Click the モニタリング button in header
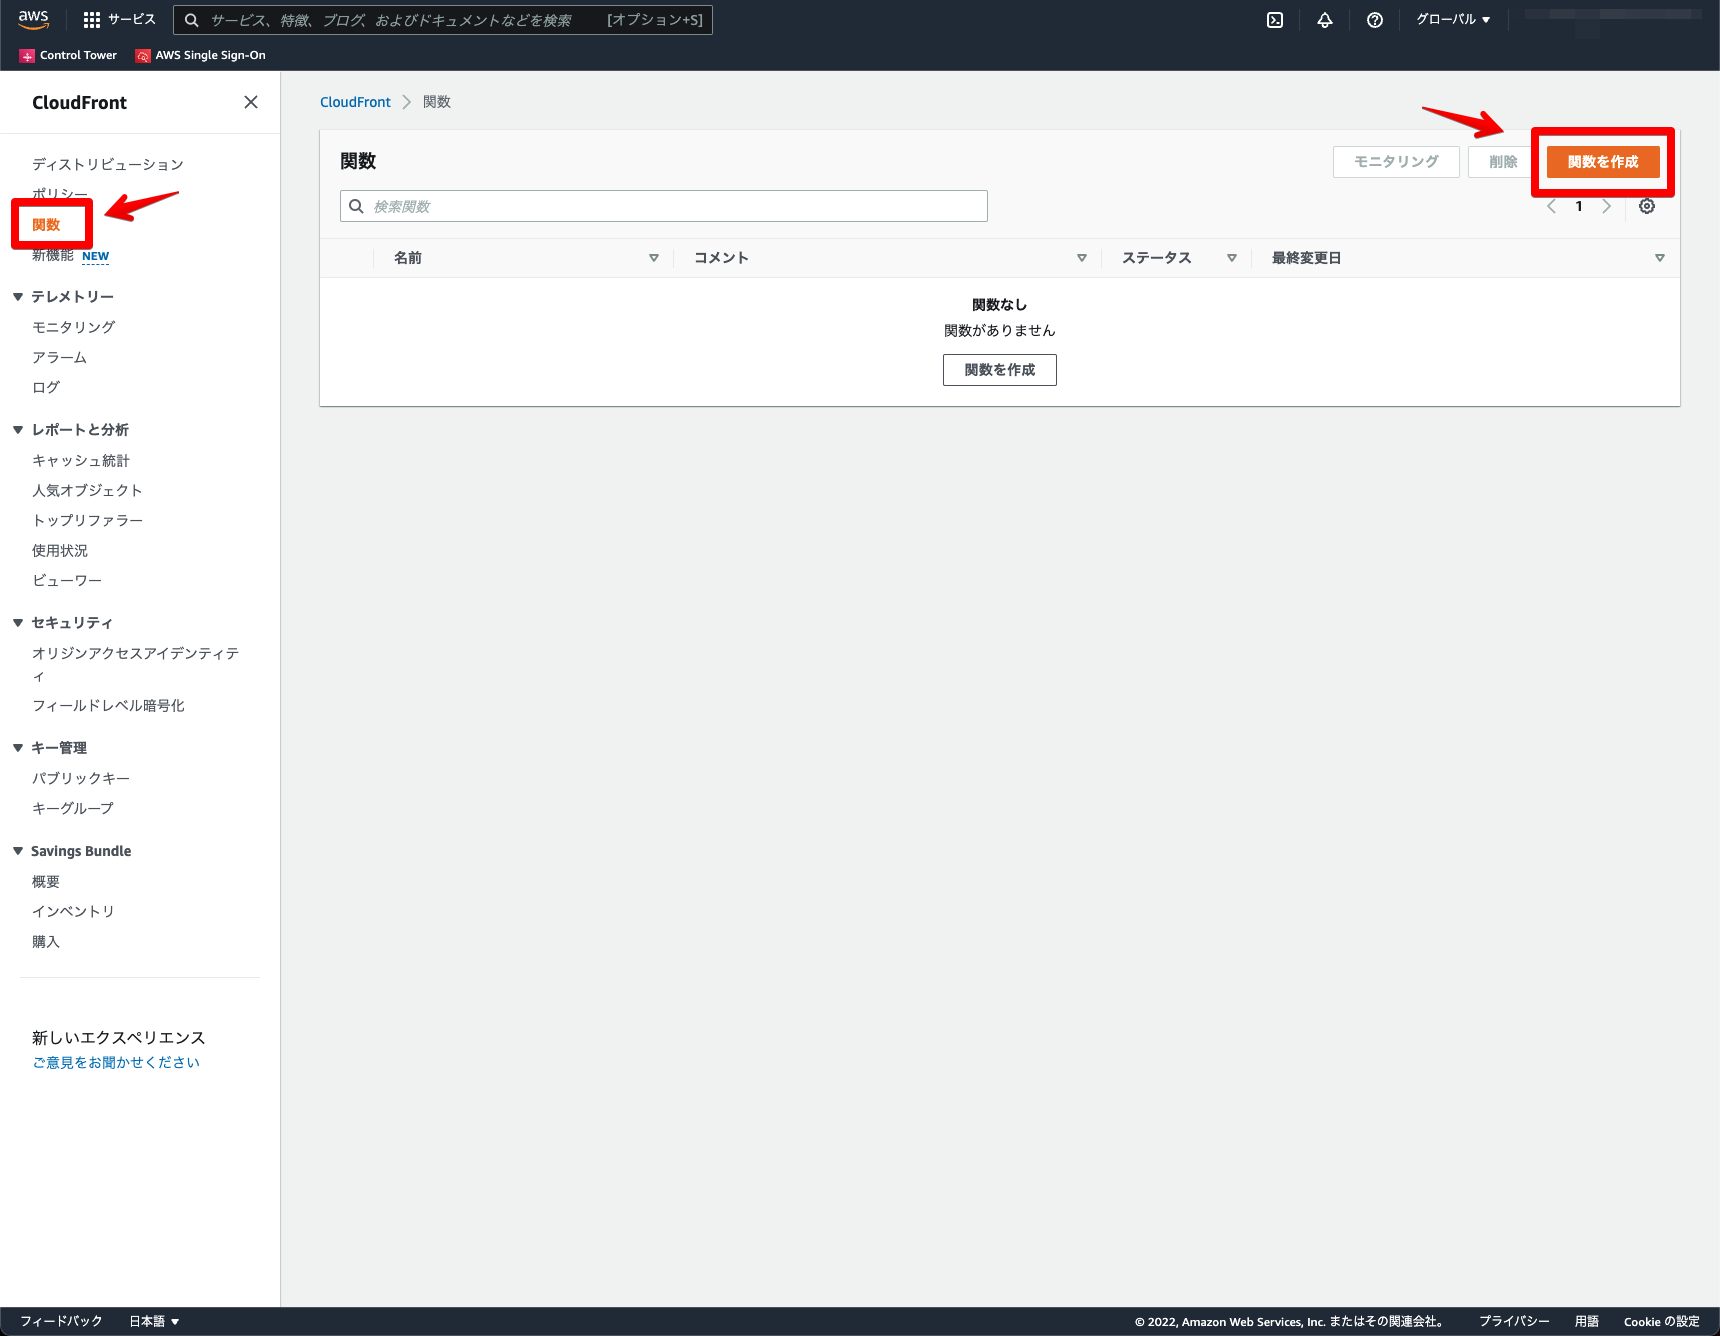The width and height of the screenshot is (1720, 1336). point(1396,162)
